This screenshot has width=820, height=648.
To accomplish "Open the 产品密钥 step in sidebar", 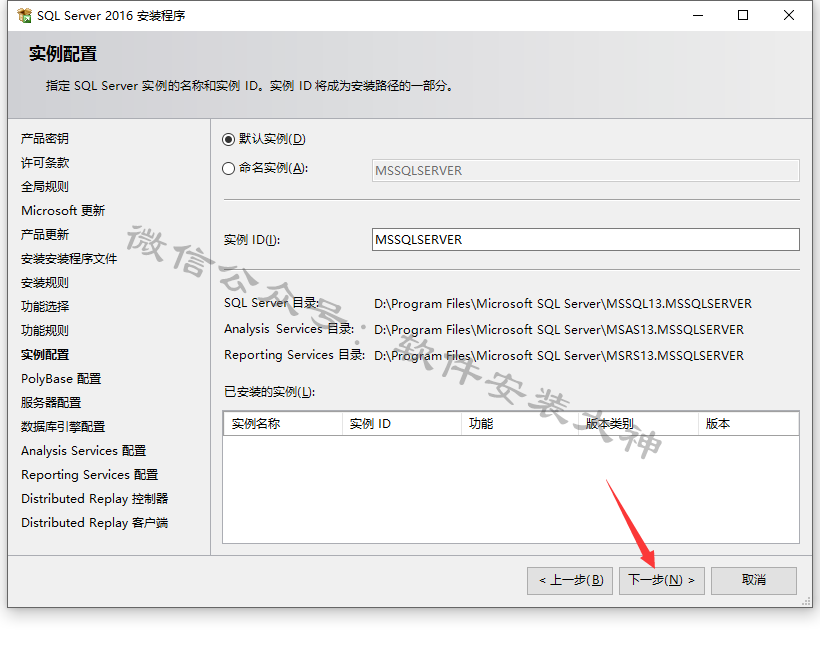I will (45, 139).
